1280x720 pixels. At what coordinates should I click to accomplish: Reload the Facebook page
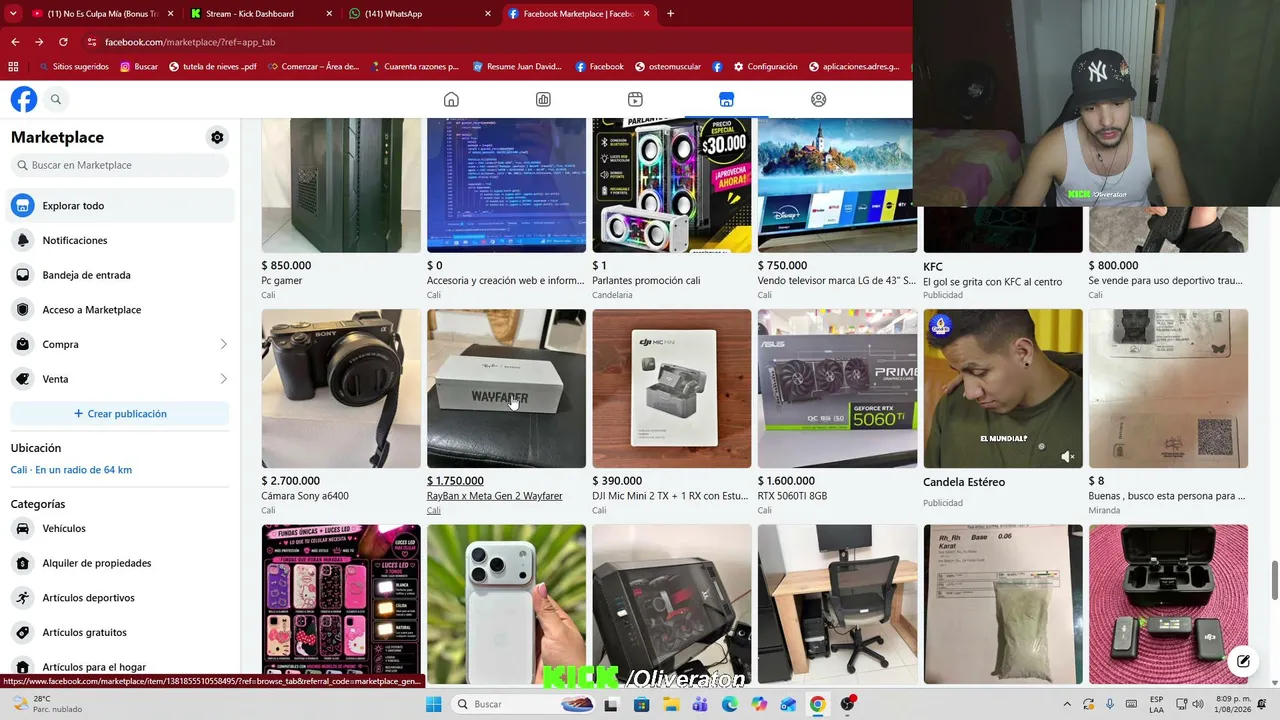[63, 42]
